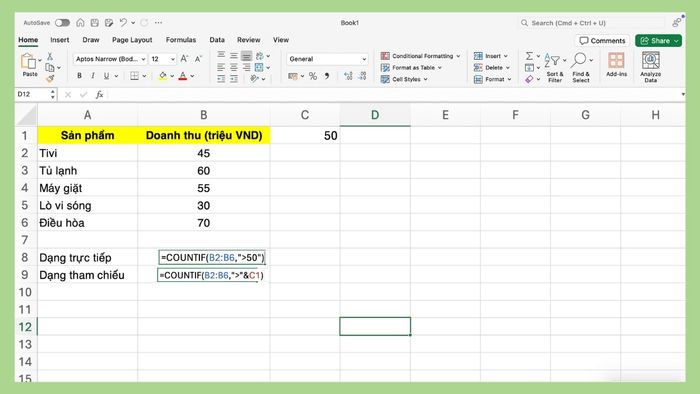This screenshot has width=700, height=394.
Task: Click the accounting currency format icon
Action: coord(293,76)
